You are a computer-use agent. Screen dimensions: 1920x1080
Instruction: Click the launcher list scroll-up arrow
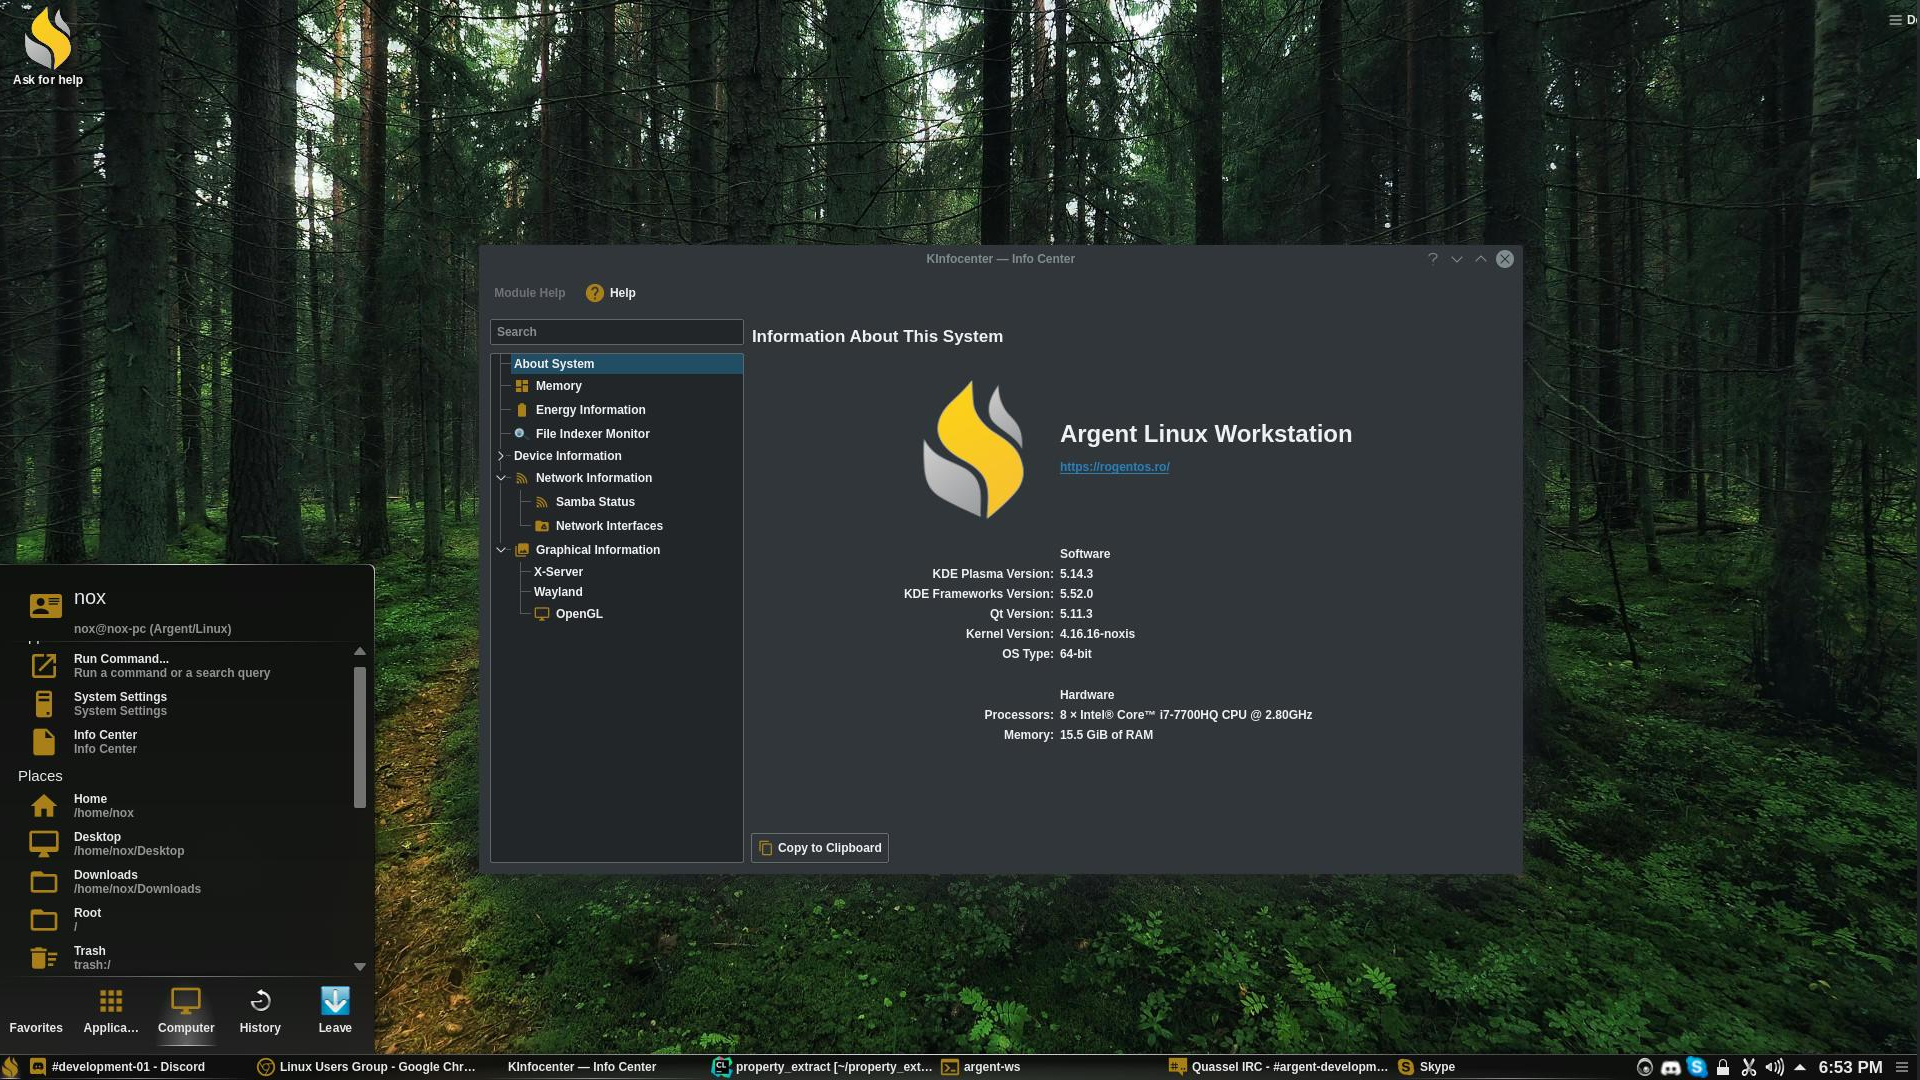tap(360, 651)
